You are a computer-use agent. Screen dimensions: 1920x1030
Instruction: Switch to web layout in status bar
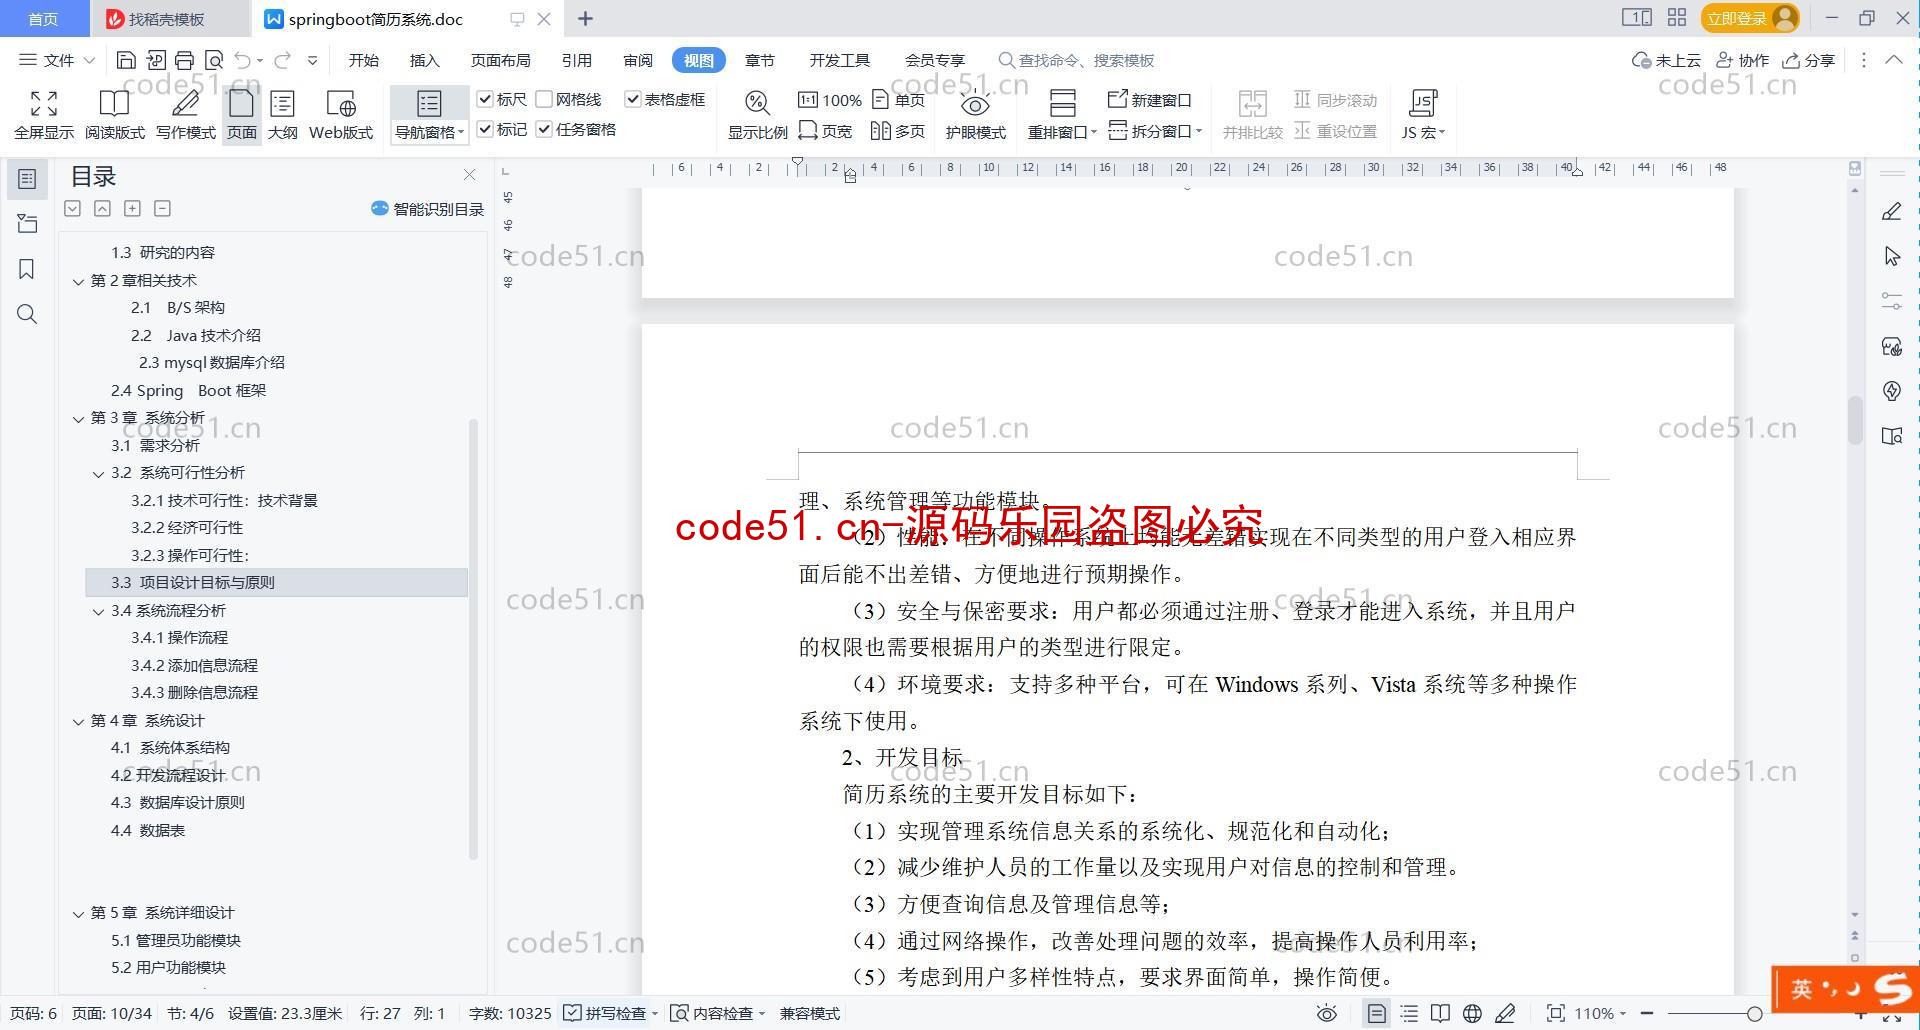tap(1472, 1013)
